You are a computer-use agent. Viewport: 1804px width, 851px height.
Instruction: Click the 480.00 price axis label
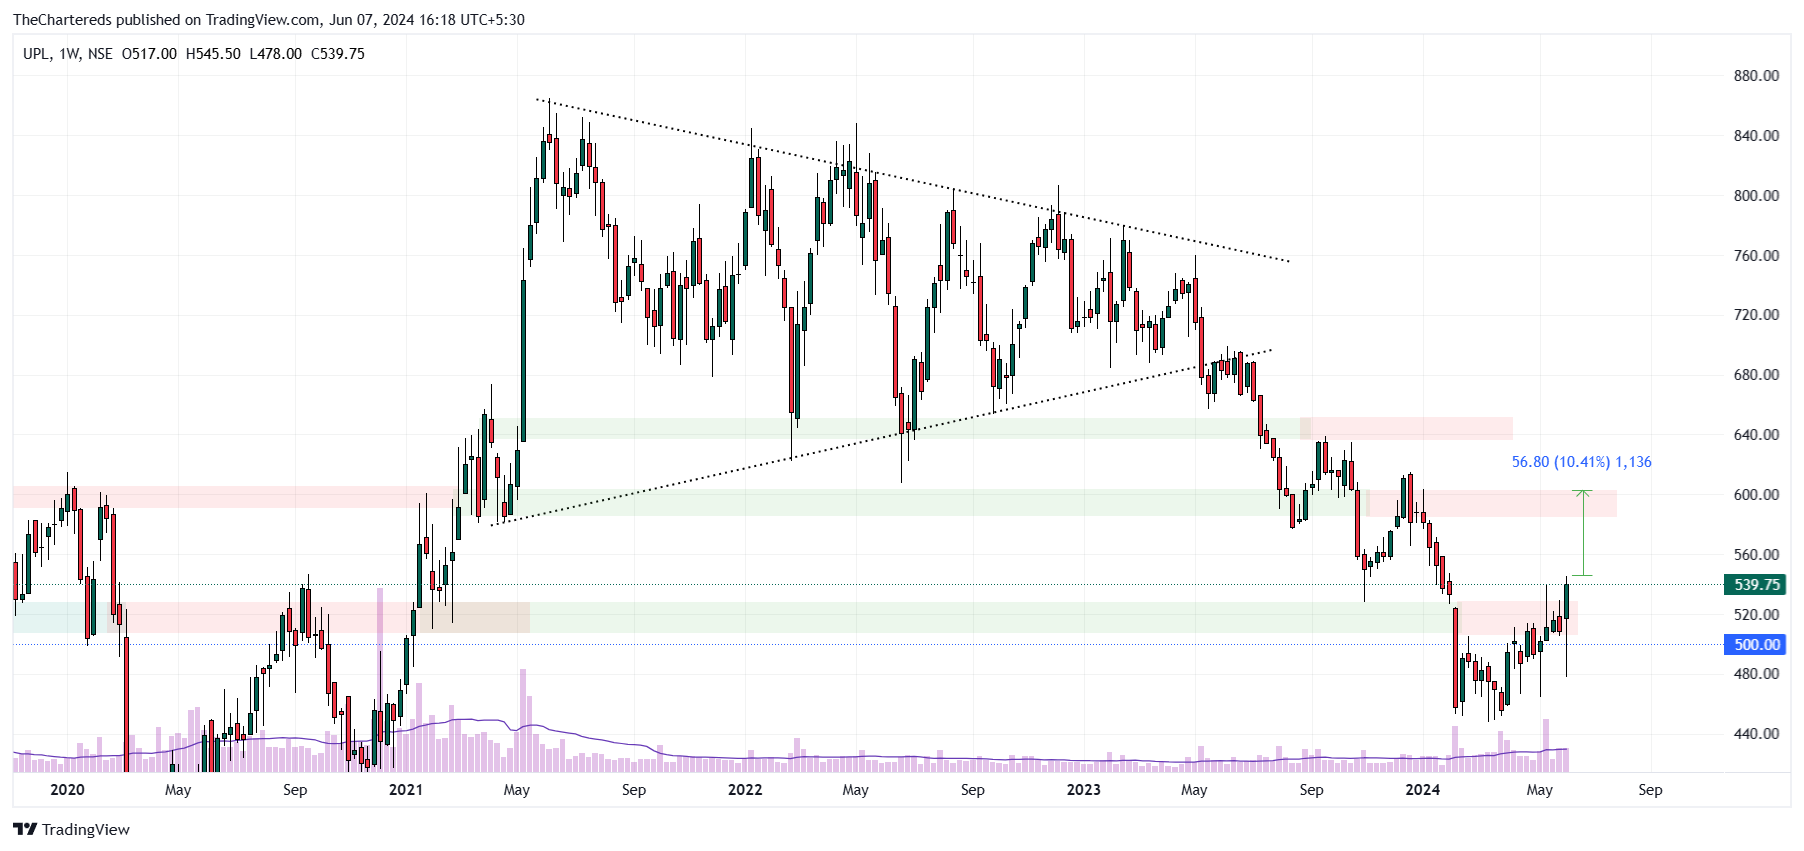1756,674
